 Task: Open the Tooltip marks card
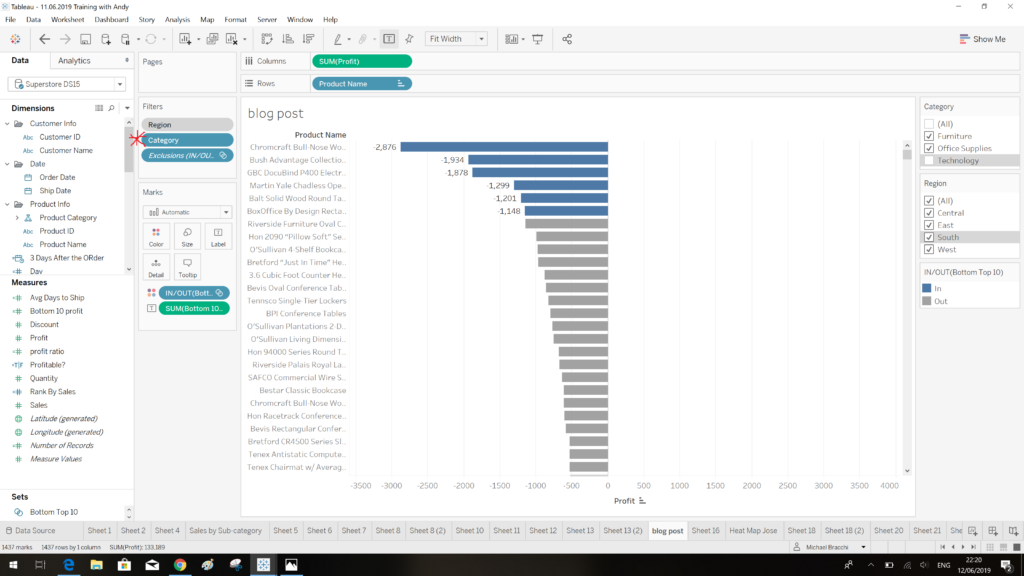(x=187, y=267)
